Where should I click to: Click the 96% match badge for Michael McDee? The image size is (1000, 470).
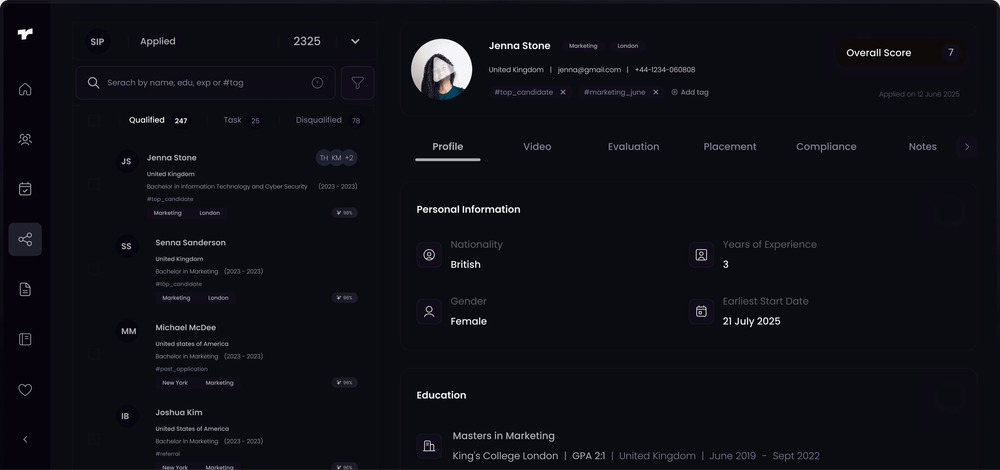(x=344, y=383)
